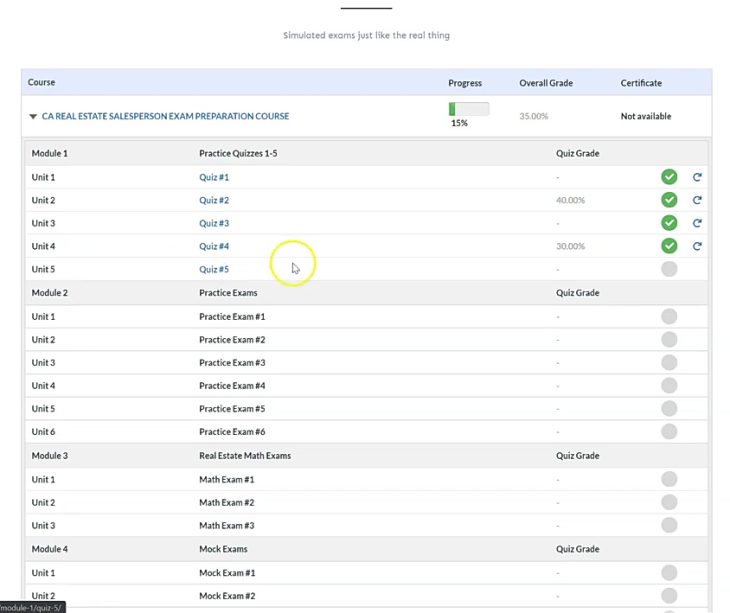730x613 pixels.
Task: Collapse the course using the triangle arrow
Action: (x=33, y=117)
